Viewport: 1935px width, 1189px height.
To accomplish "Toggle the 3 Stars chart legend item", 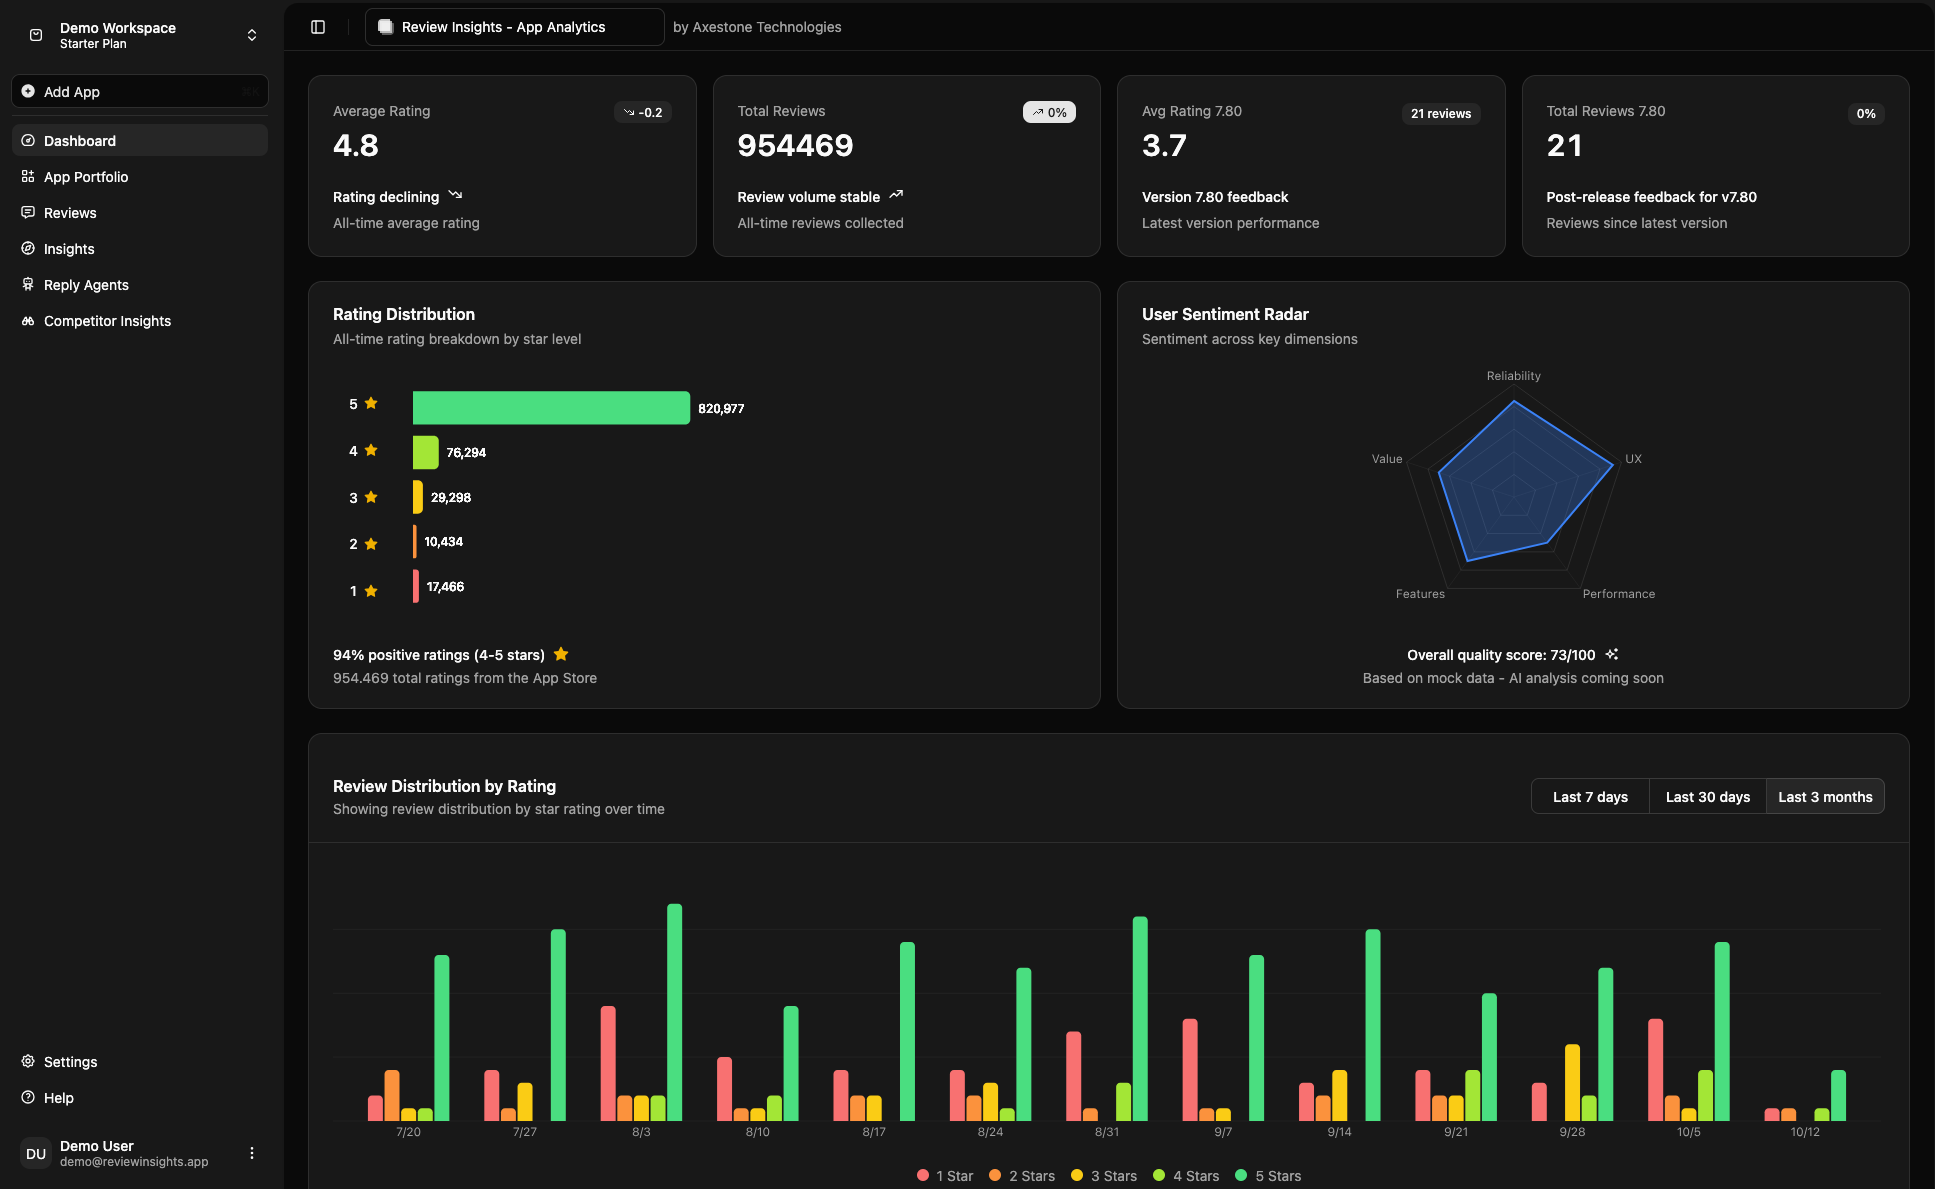I will (x=1104, y=1175).
